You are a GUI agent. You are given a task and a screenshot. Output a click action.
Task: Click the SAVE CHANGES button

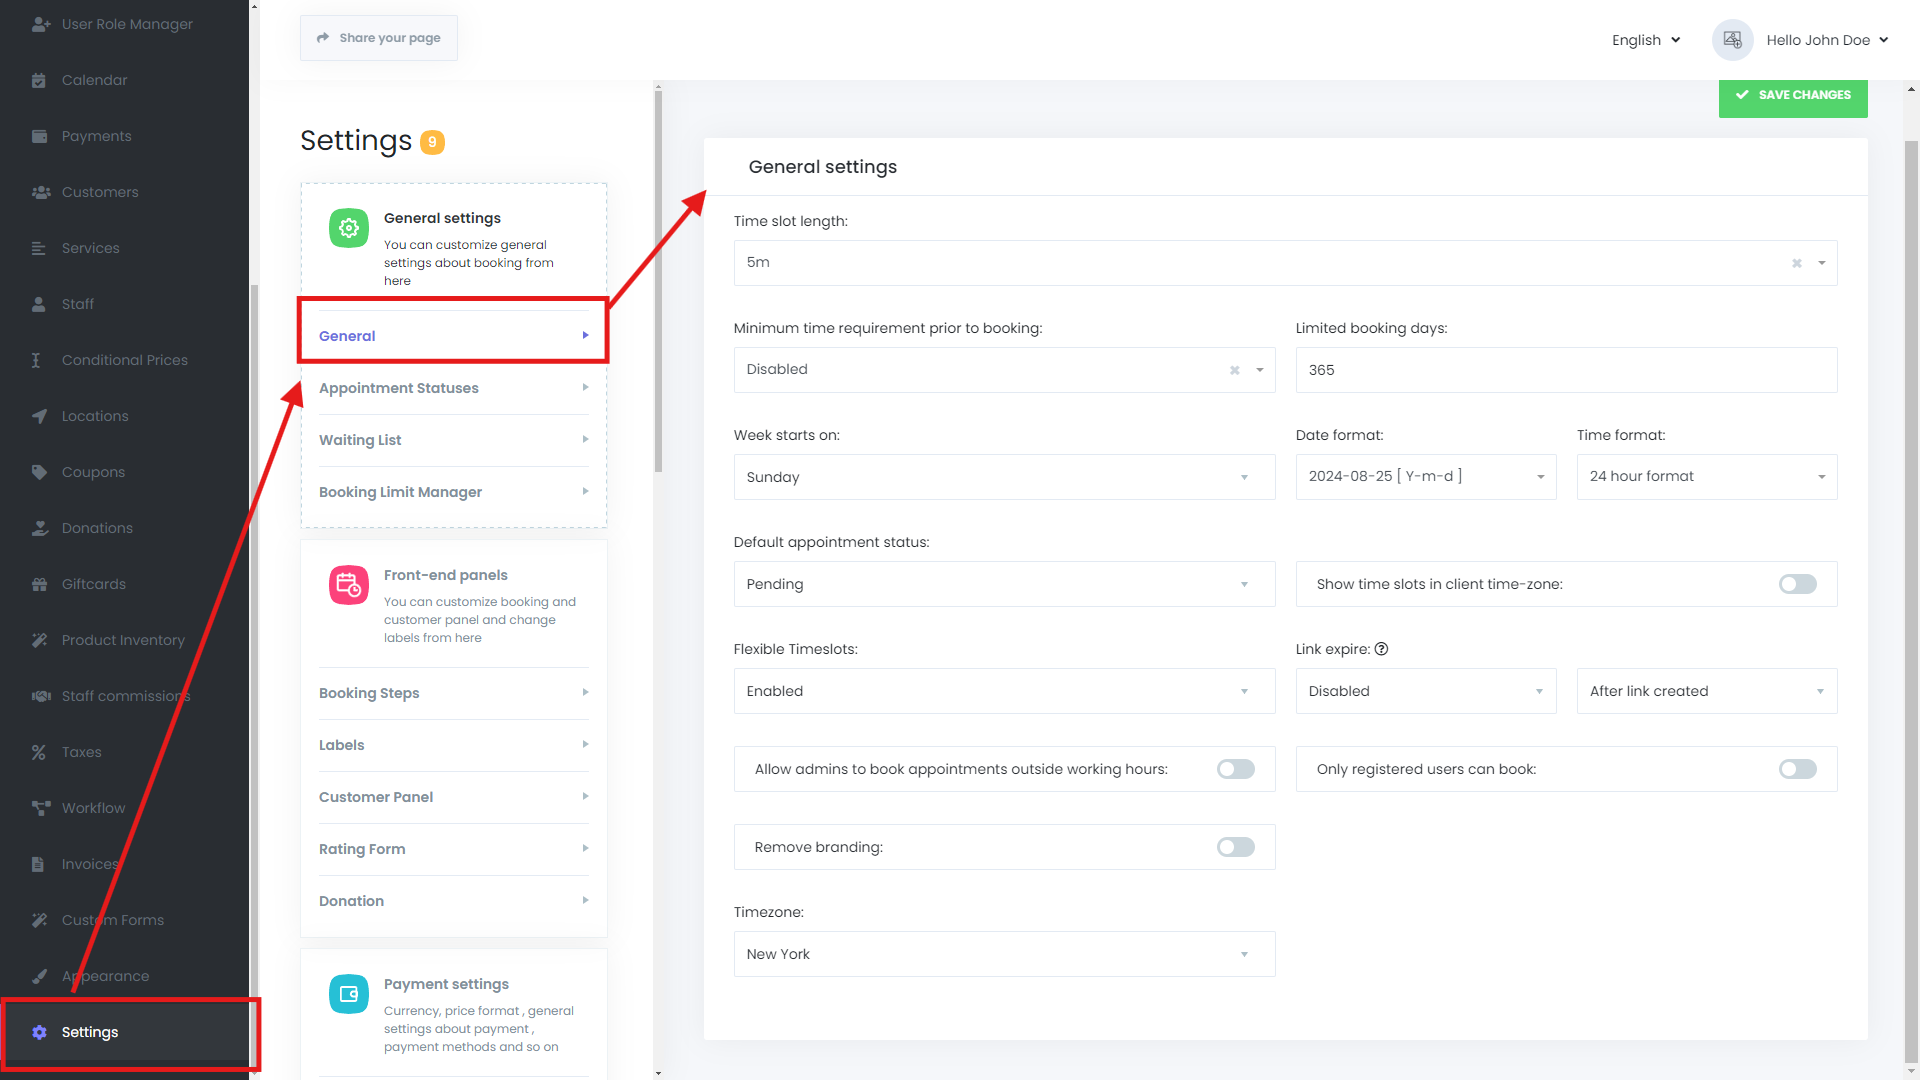click(1792, 95)
